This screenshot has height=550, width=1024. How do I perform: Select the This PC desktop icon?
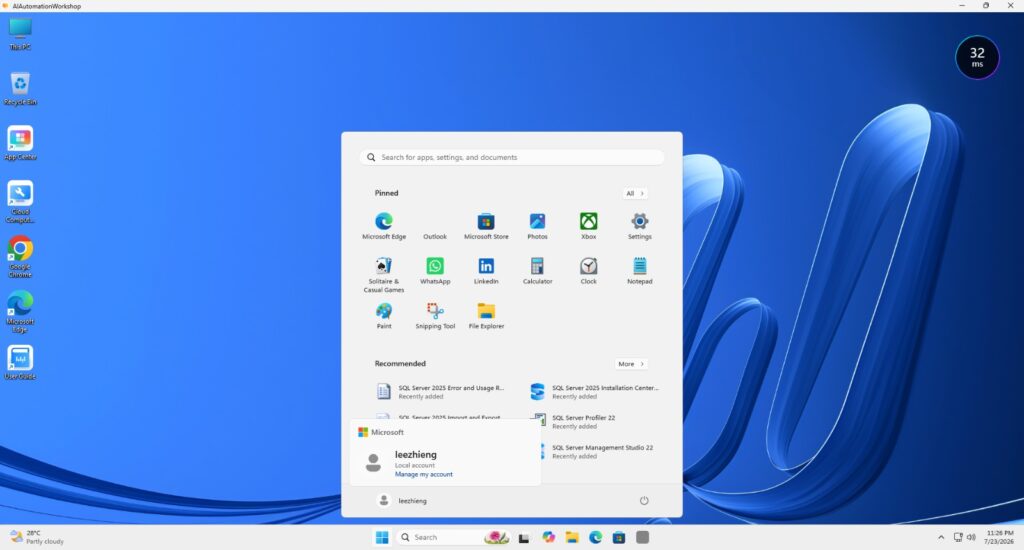pos(20,34)
